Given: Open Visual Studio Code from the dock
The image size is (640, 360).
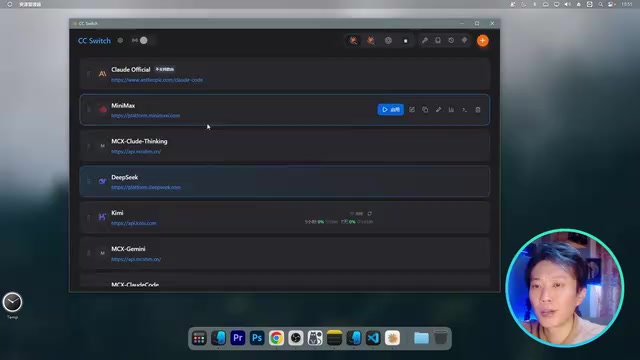Looking at the screenshot, I should 373,338.
